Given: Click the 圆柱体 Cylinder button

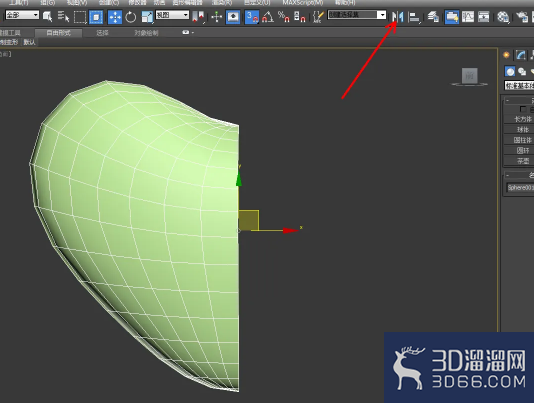Looking at the screenshot, I should [x=519, y=140].
